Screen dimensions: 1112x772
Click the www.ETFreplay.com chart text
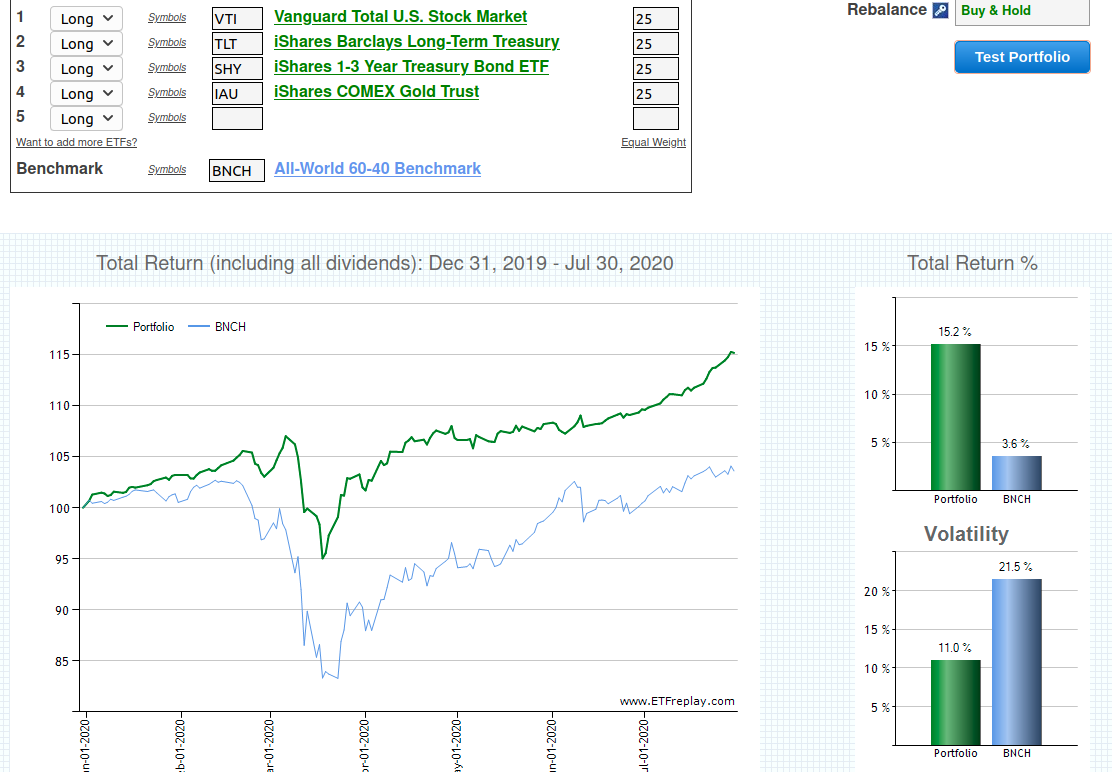(x=677, y=701)
